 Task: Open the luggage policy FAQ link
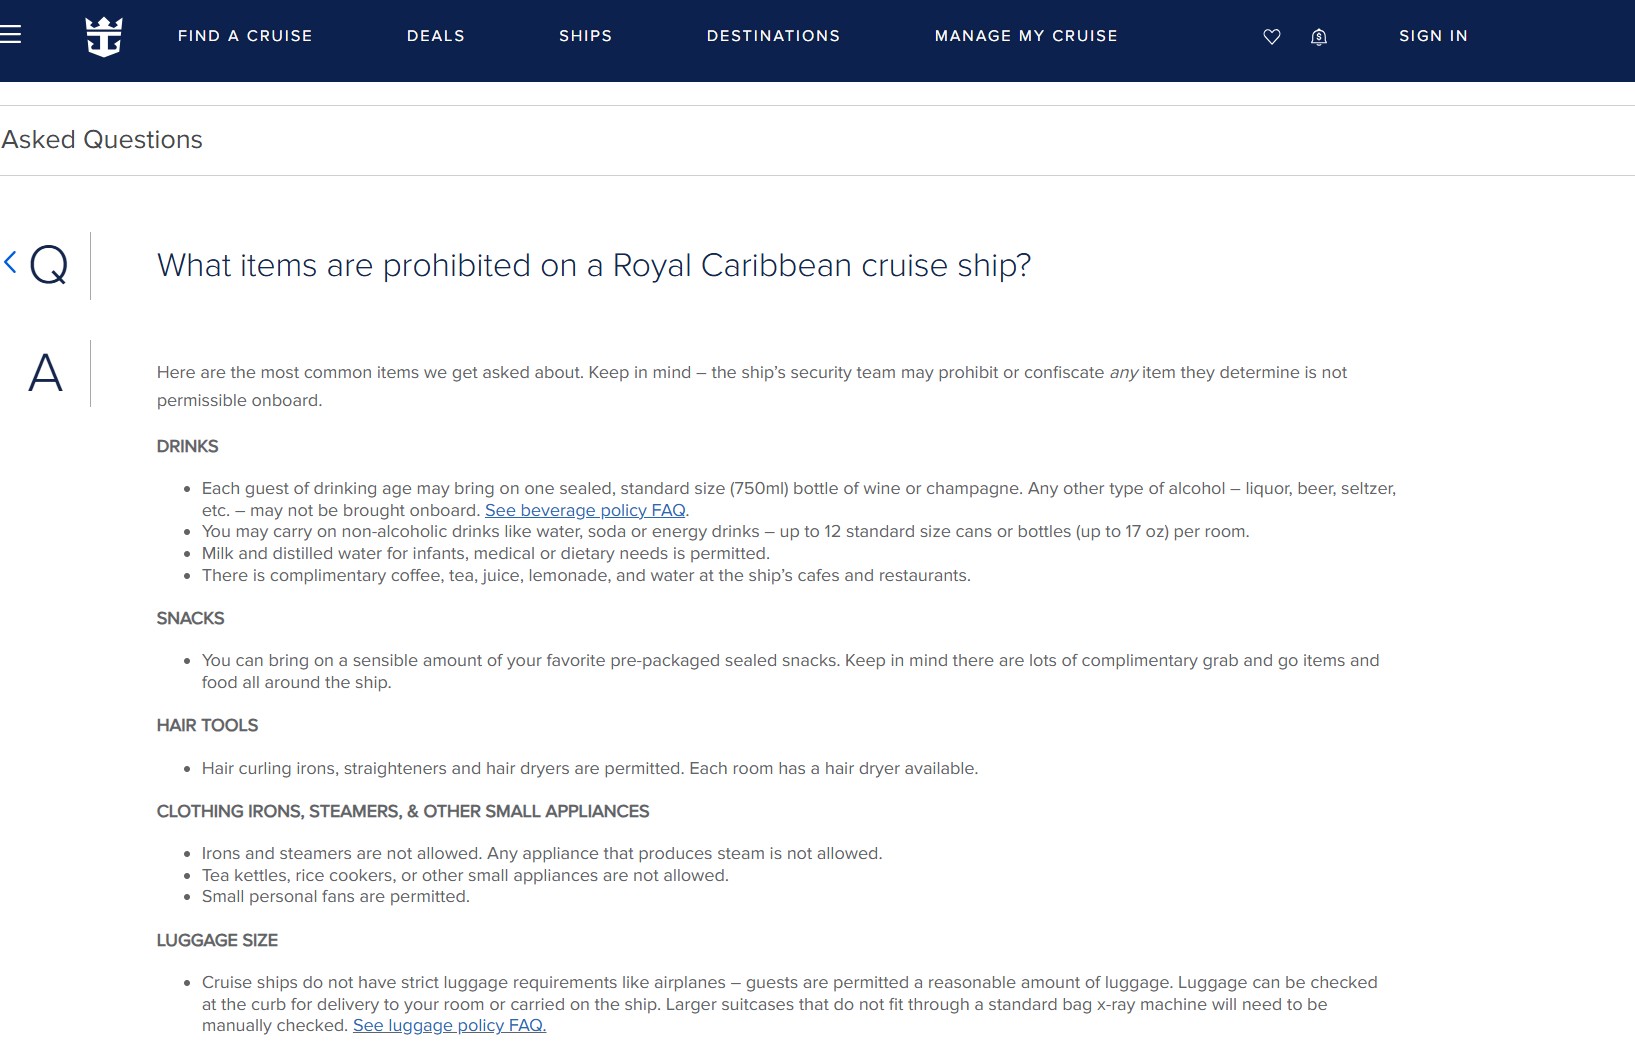[449, 1025]
